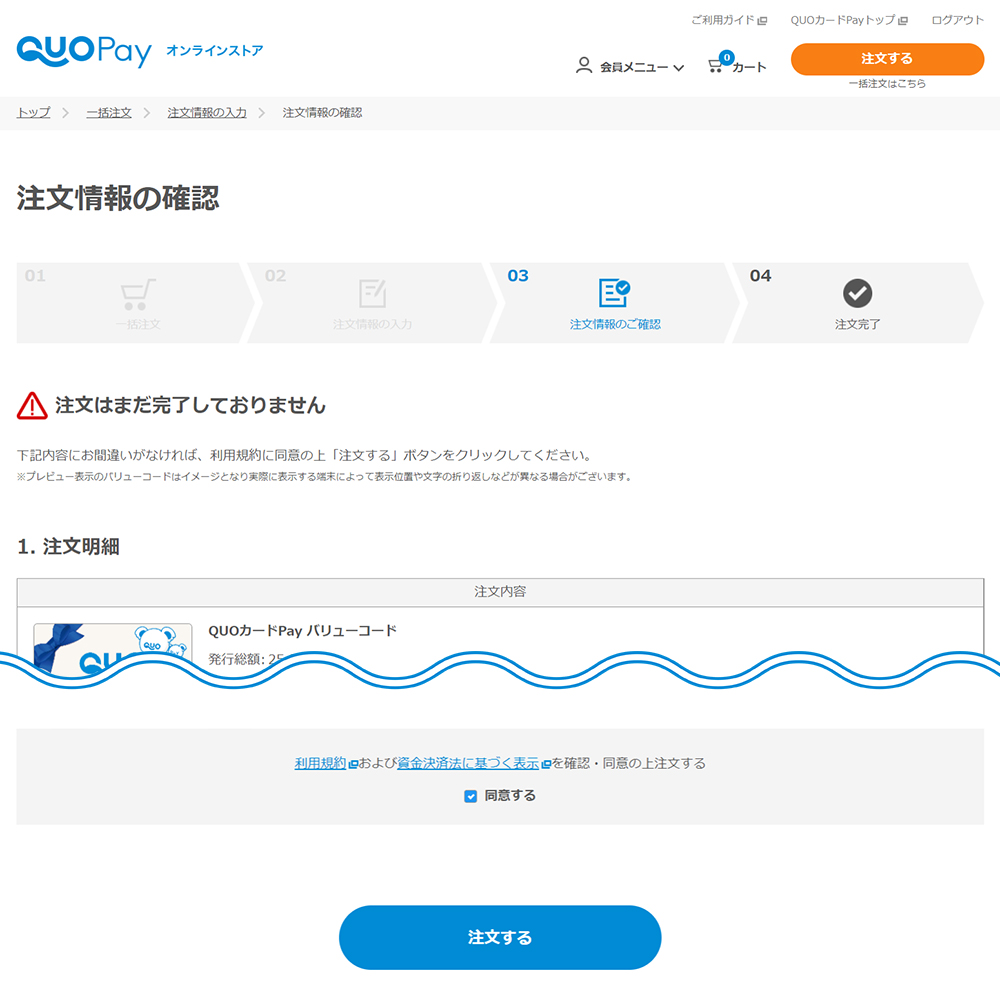Go to 注文情報の入力 breadcrumb
The height and width of the screenshot is (989, 1000).
click(x=207, y=113)
